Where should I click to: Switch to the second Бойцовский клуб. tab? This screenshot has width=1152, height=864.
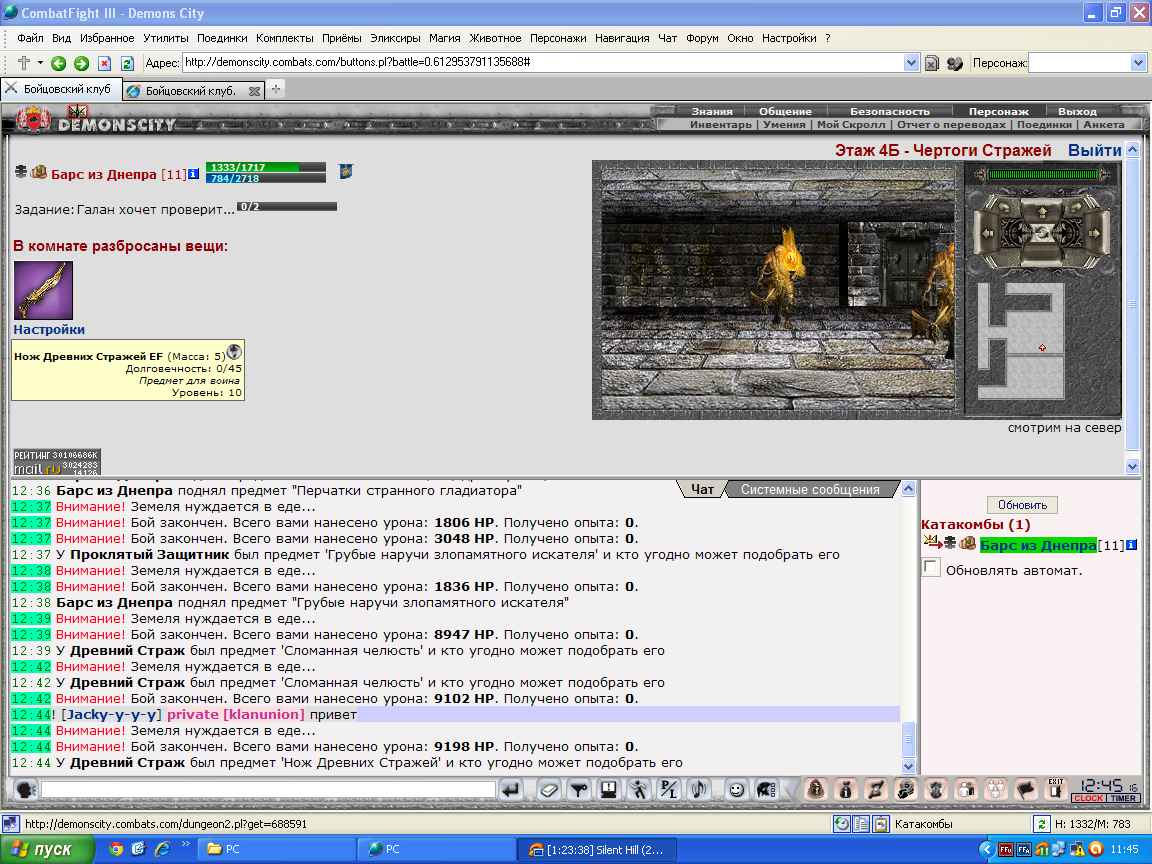pyautogui.click(x=190, y=90)
